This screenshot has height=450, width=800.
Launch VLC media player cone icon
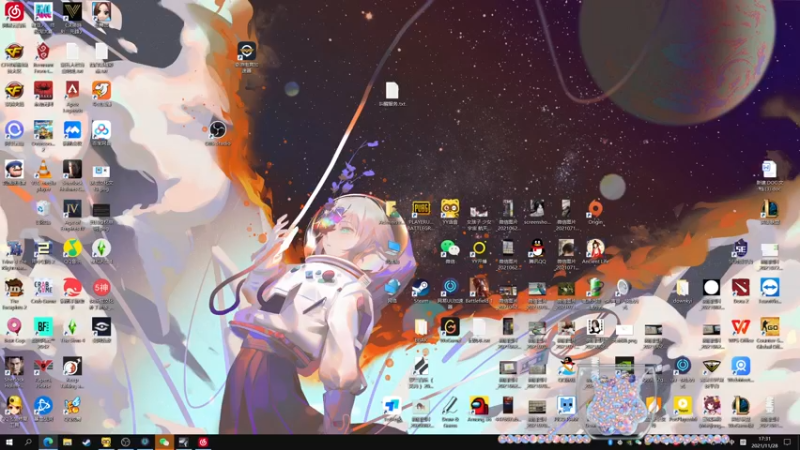click(x=43, y=169)
